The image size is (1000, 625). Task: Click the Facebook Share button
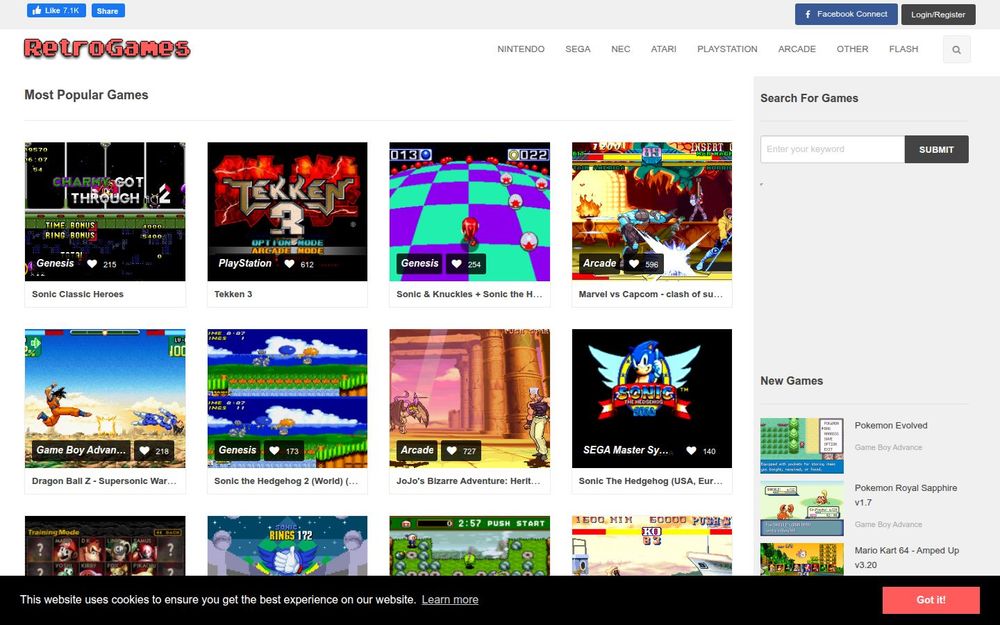tap(108, 10)
